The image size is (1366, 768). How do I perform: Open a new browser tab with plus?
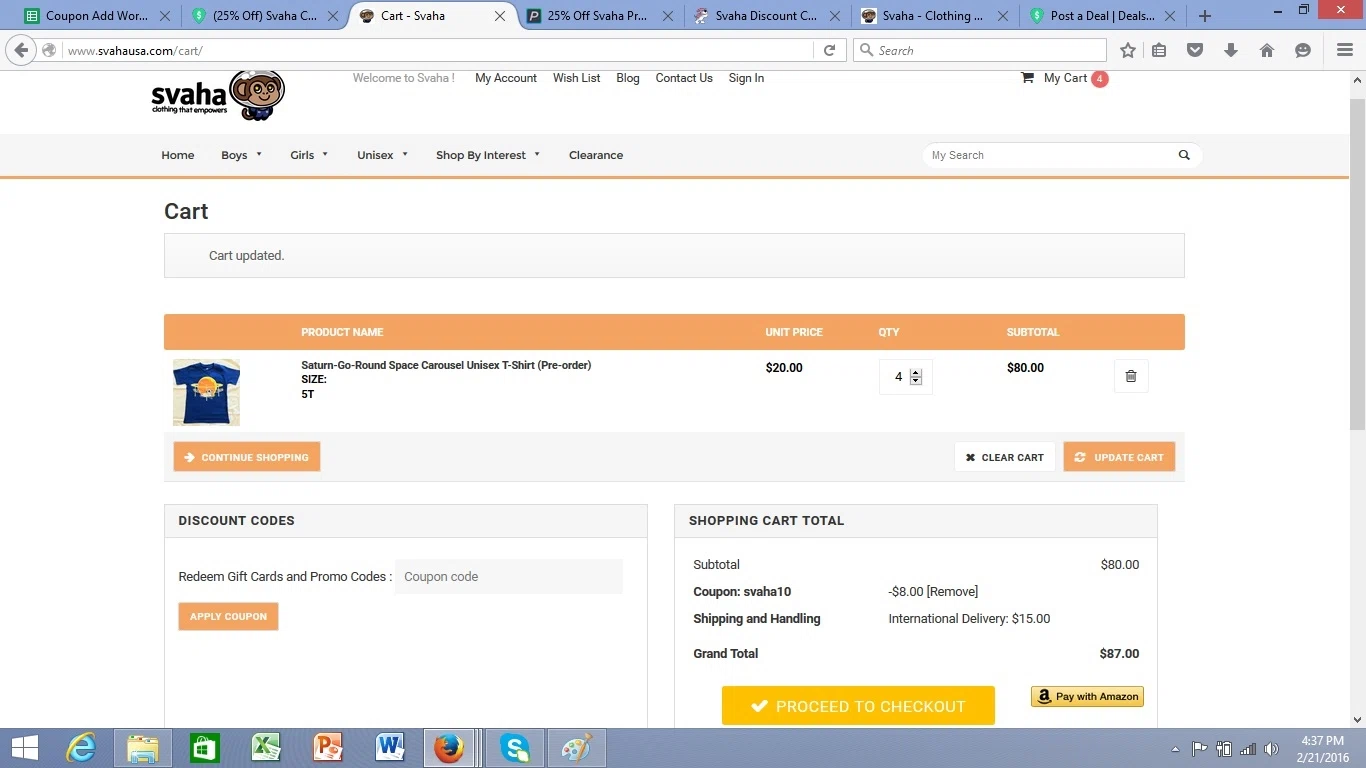click(x=1205, y=16)
